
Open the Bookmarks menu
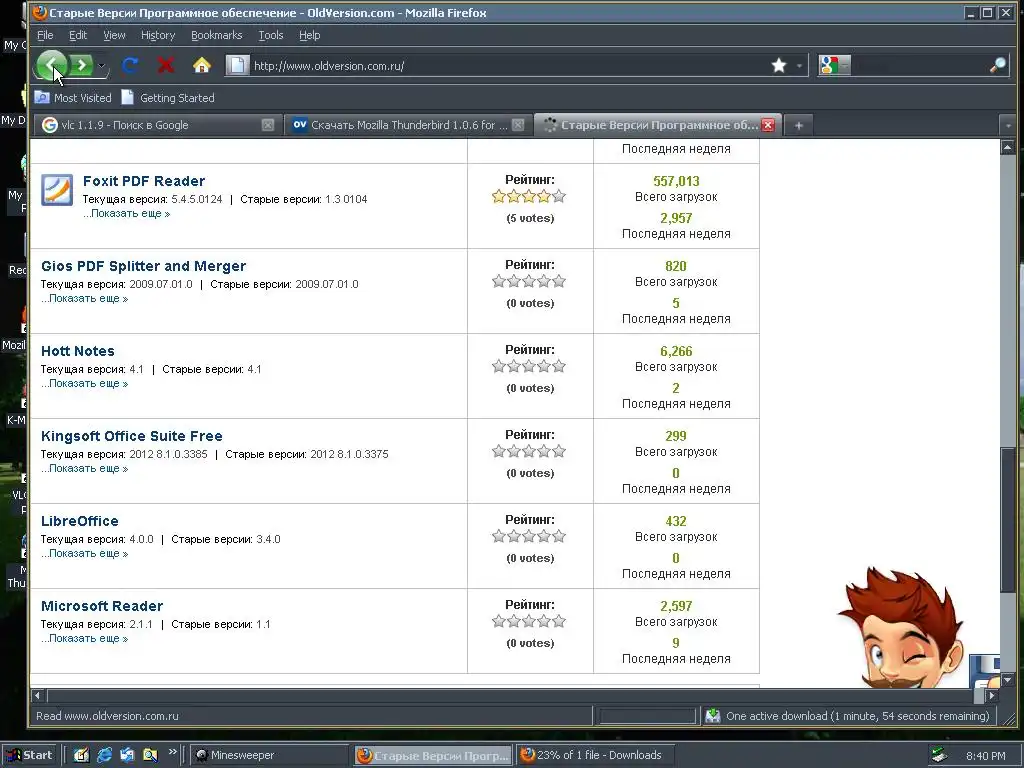(216, 35)
